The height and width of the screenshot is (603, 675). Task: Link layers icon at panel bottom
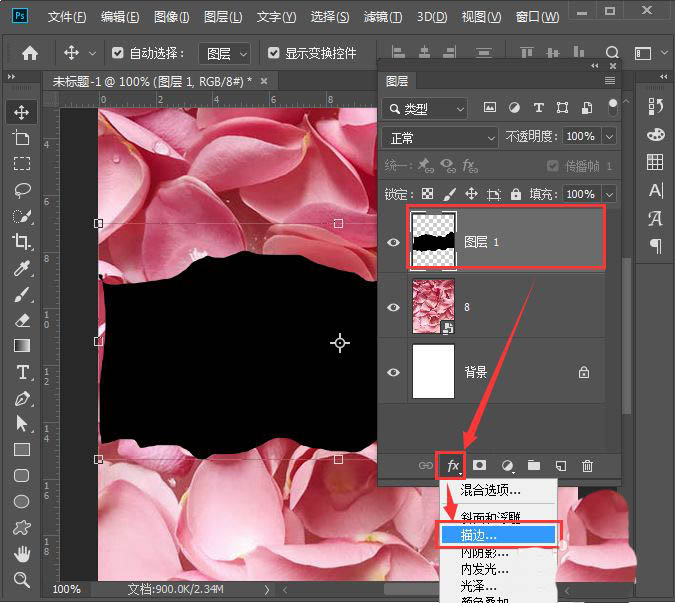[x=425, y=466]
